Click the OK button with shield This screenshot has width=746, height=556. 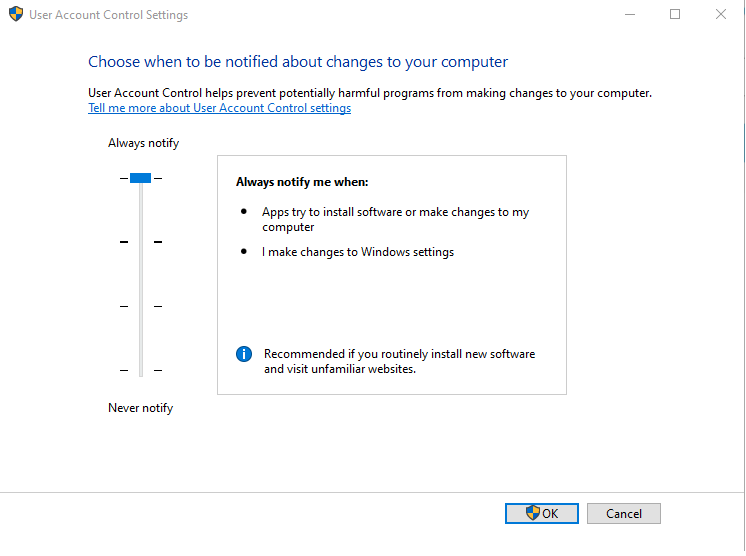click(x=541, y=513)
